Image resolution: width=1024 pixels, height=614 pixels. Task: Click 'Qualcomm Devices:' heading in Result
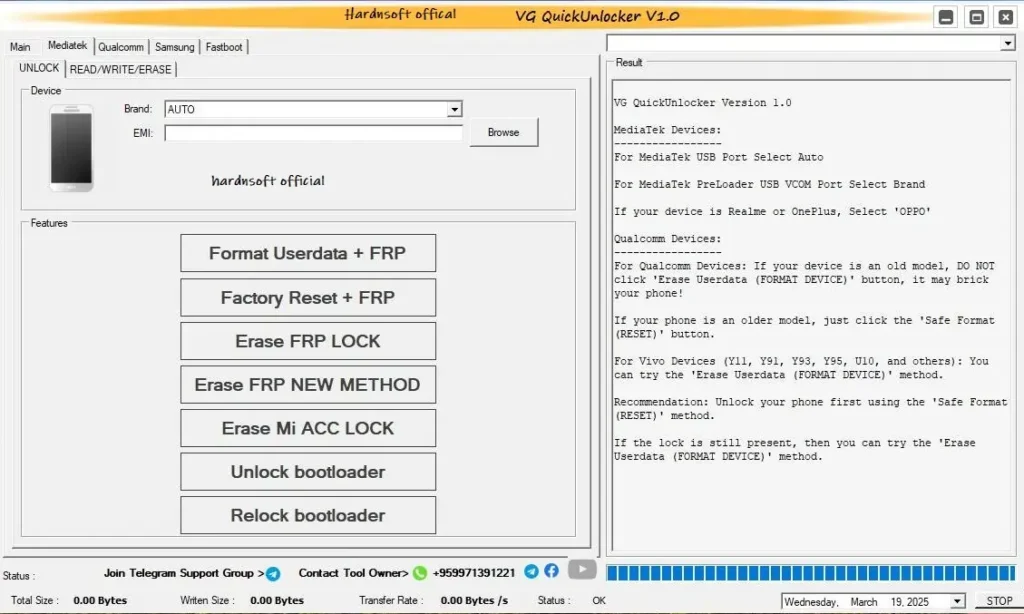[x=667, y=239]
